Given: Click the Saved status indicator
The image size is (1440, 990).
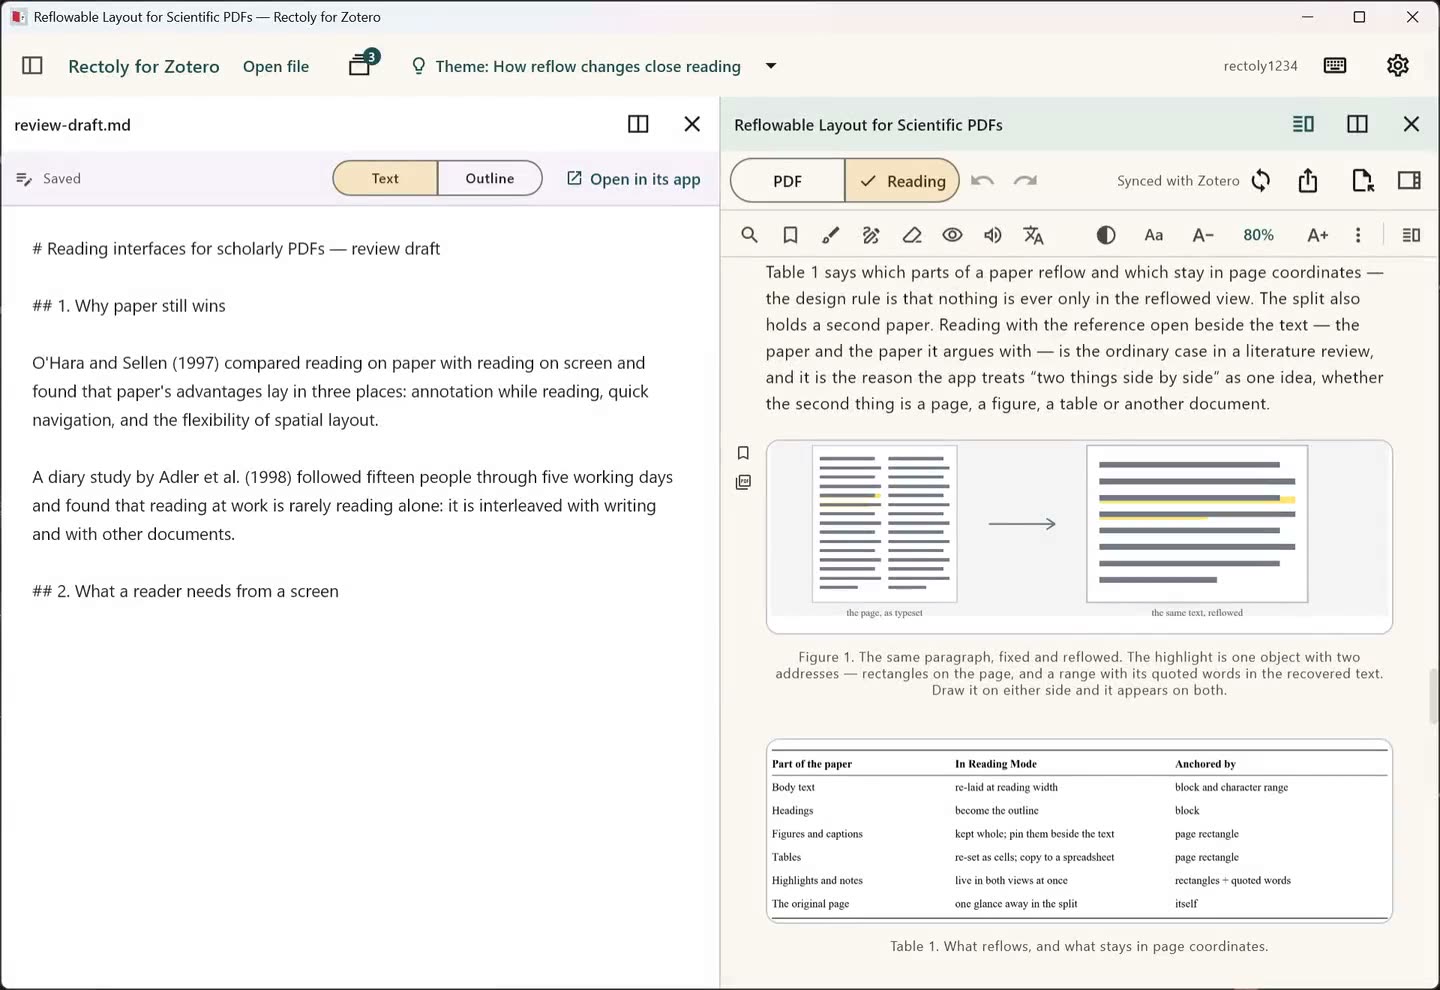Looking at the screenshot, I should coord(49,178).
